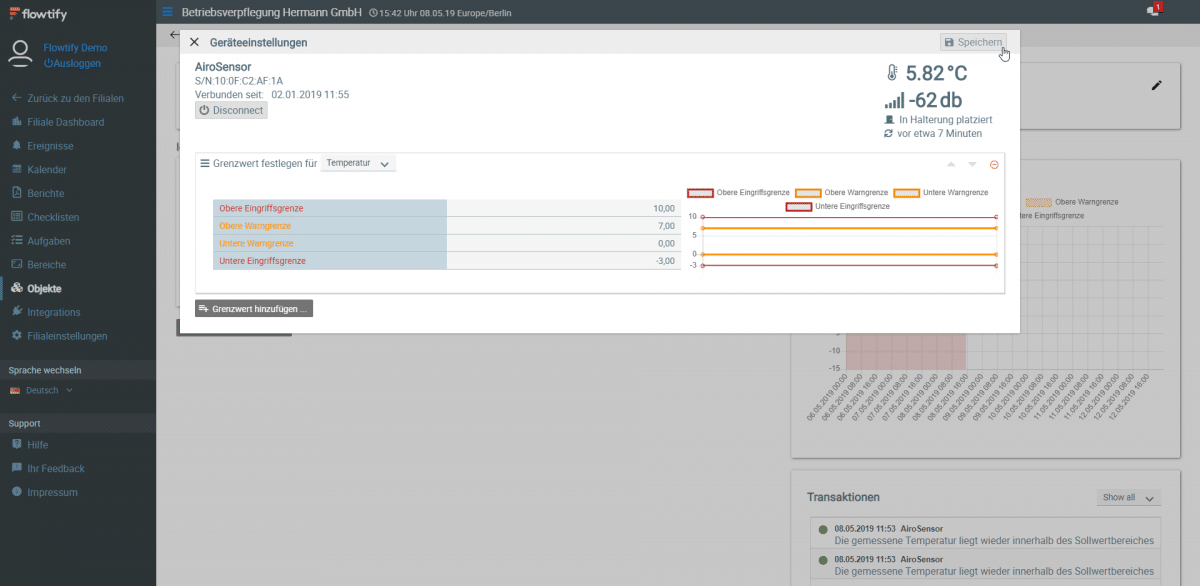
Task: Move threshold panel down with arrow icon
Action: point(972,164)
